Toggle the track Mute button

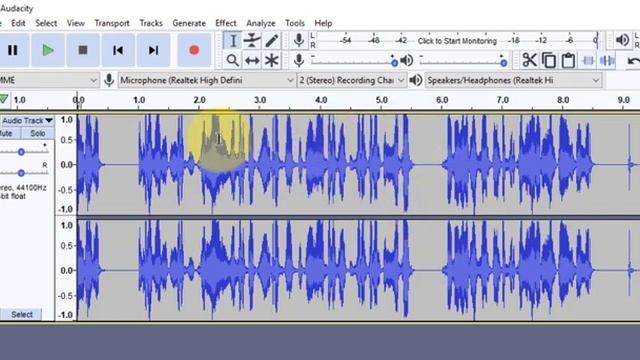[x=10, y=133]
